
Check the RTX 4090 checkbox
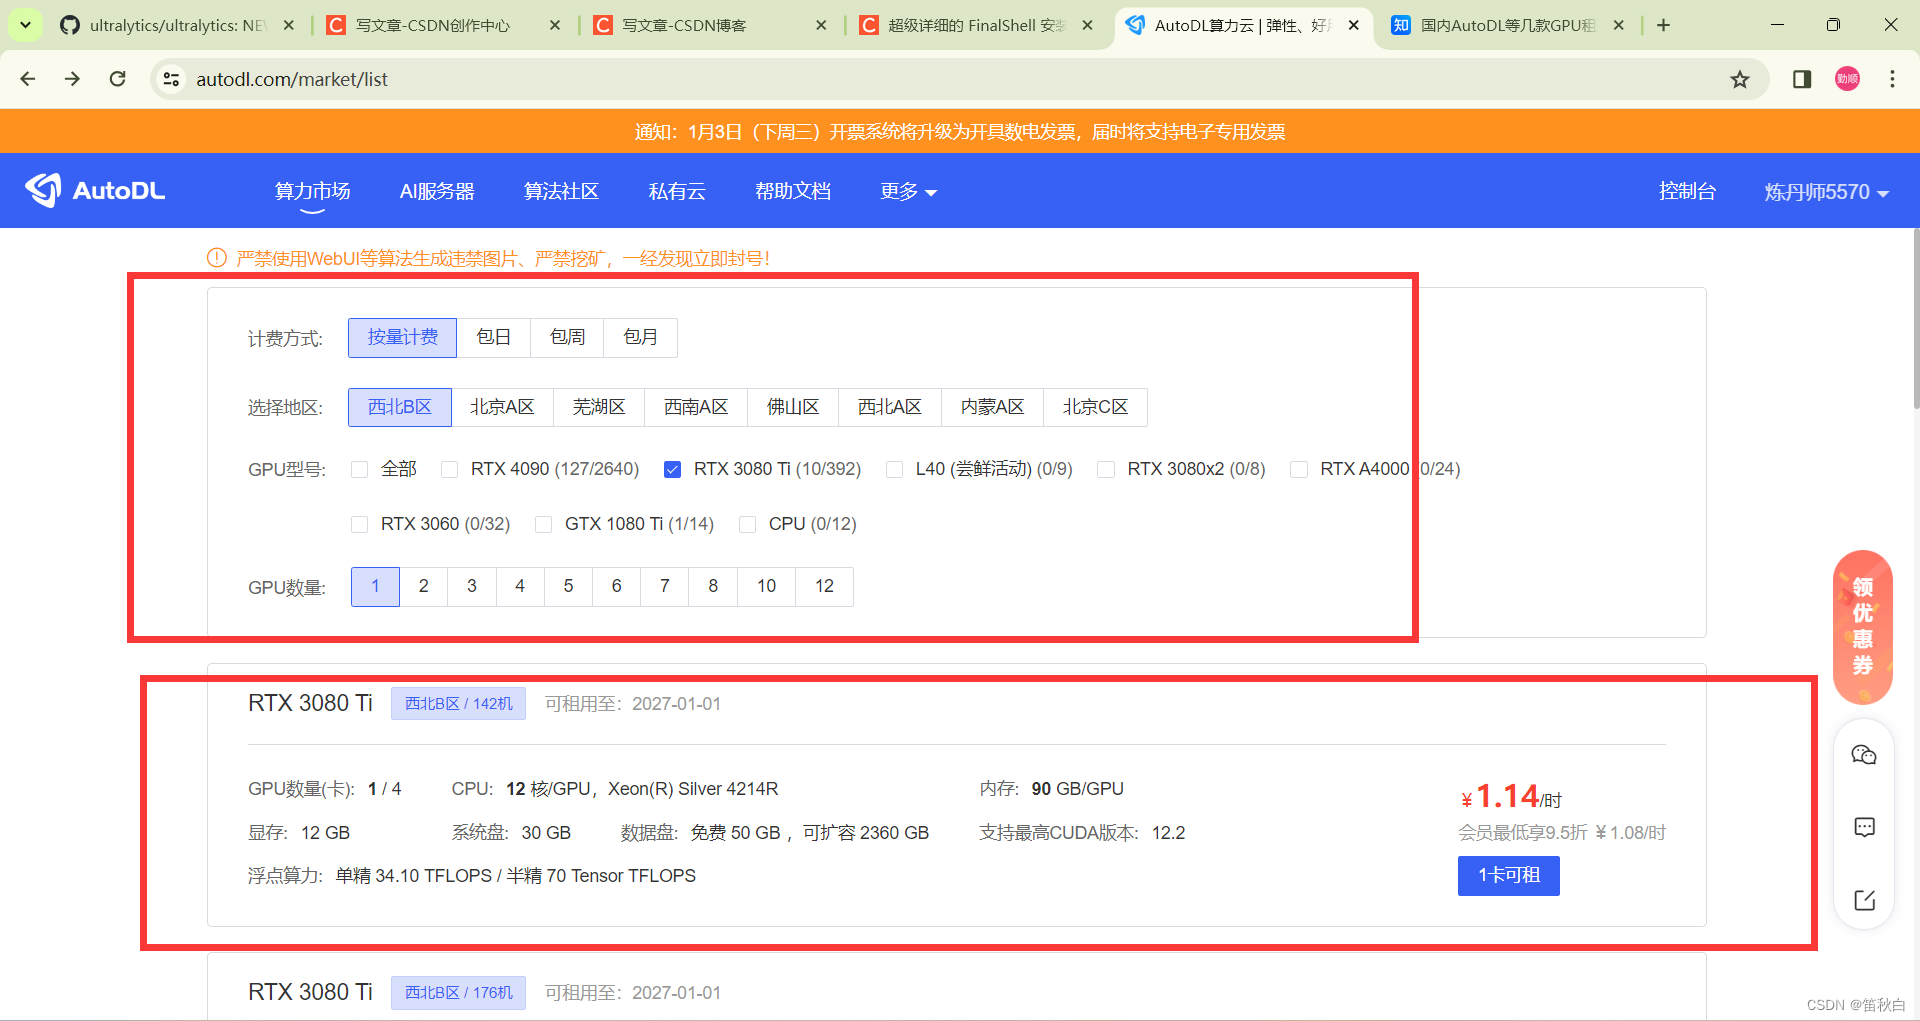449,469
